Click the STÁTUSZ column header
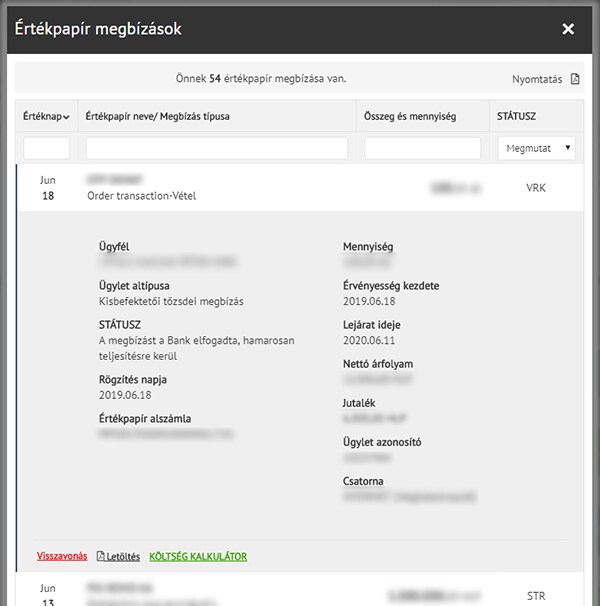The image size is (600, 606). (516, 117)
